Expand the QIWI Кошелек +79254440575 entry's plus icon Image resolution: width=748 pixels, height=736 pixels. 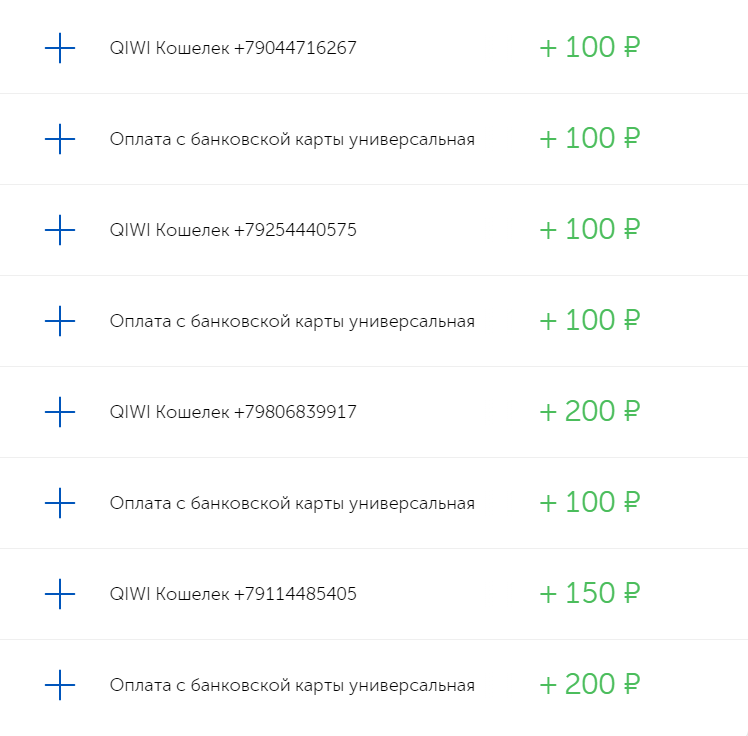tap(60, 230)
